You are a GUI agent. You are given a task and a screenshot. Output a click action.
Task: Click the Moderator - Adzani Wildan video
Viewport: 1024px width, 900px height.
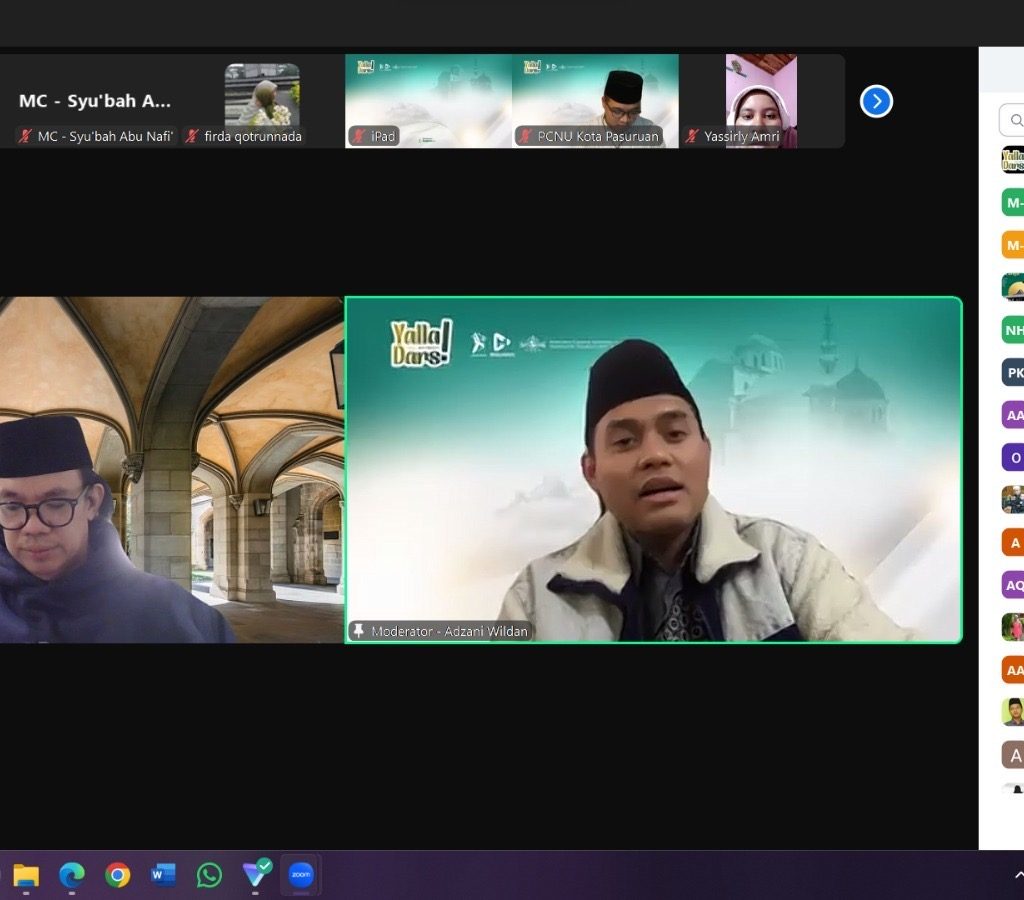(653, 470)
